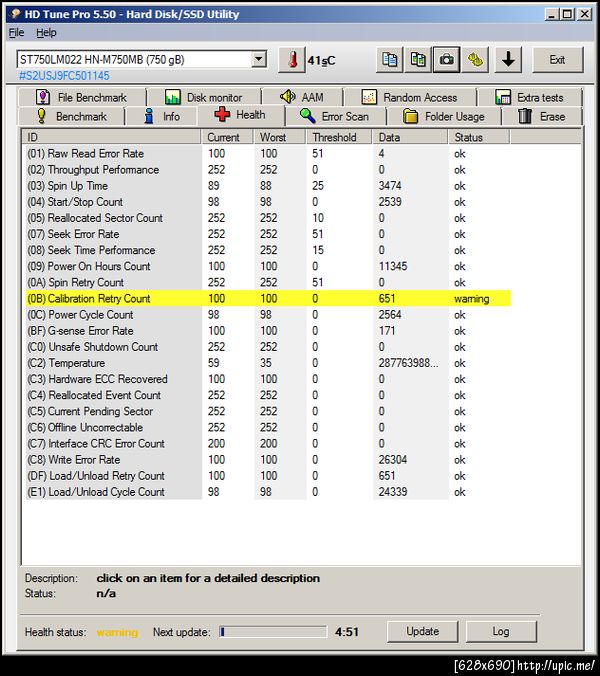Switch to the Info tab
The image size is (600, 676).
click(162, 116)
